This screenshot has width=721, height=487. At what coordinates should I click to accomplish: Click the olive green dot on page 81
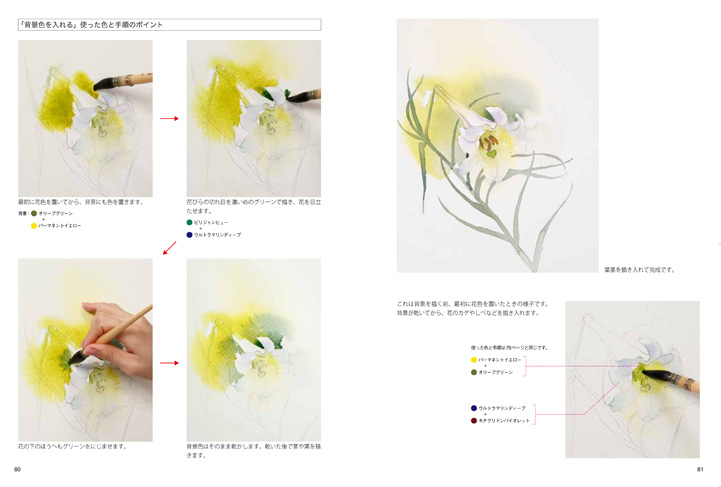tap(474, 372)
